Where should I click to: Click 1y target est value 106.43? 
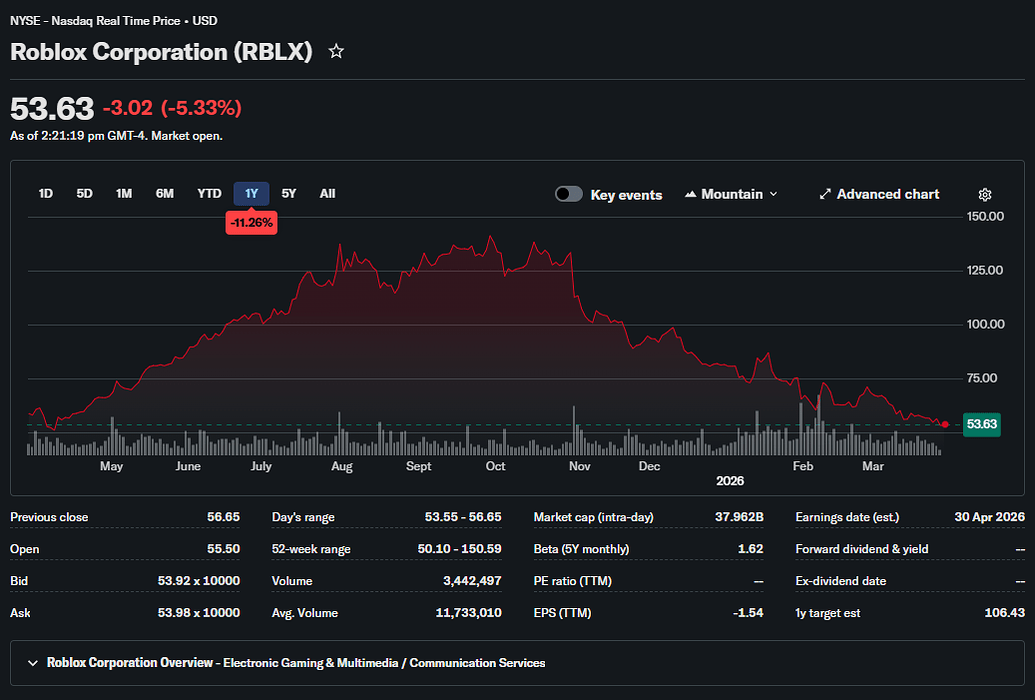pyautogui.click(x=1005, y=612)
